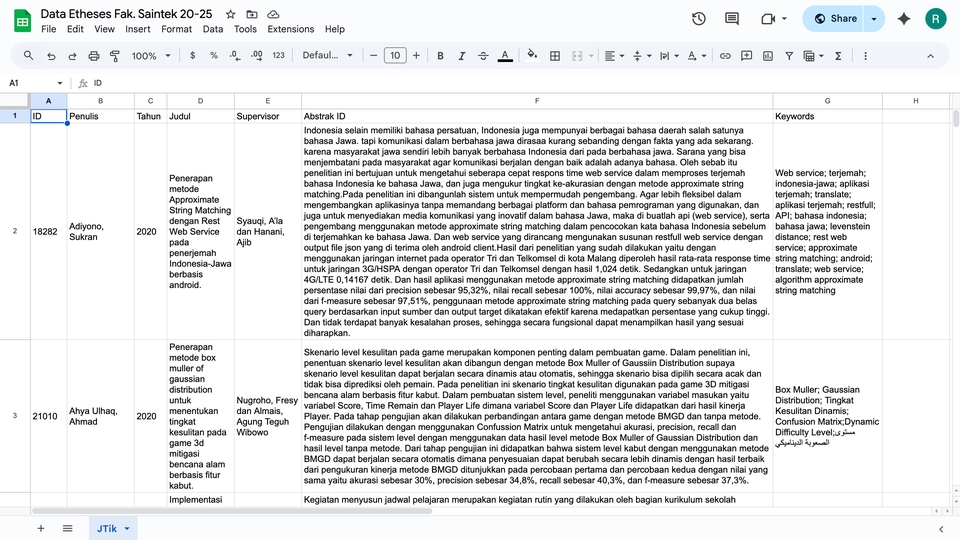
Task: Toggle bold formatting
Action: (x=440, y=56)
